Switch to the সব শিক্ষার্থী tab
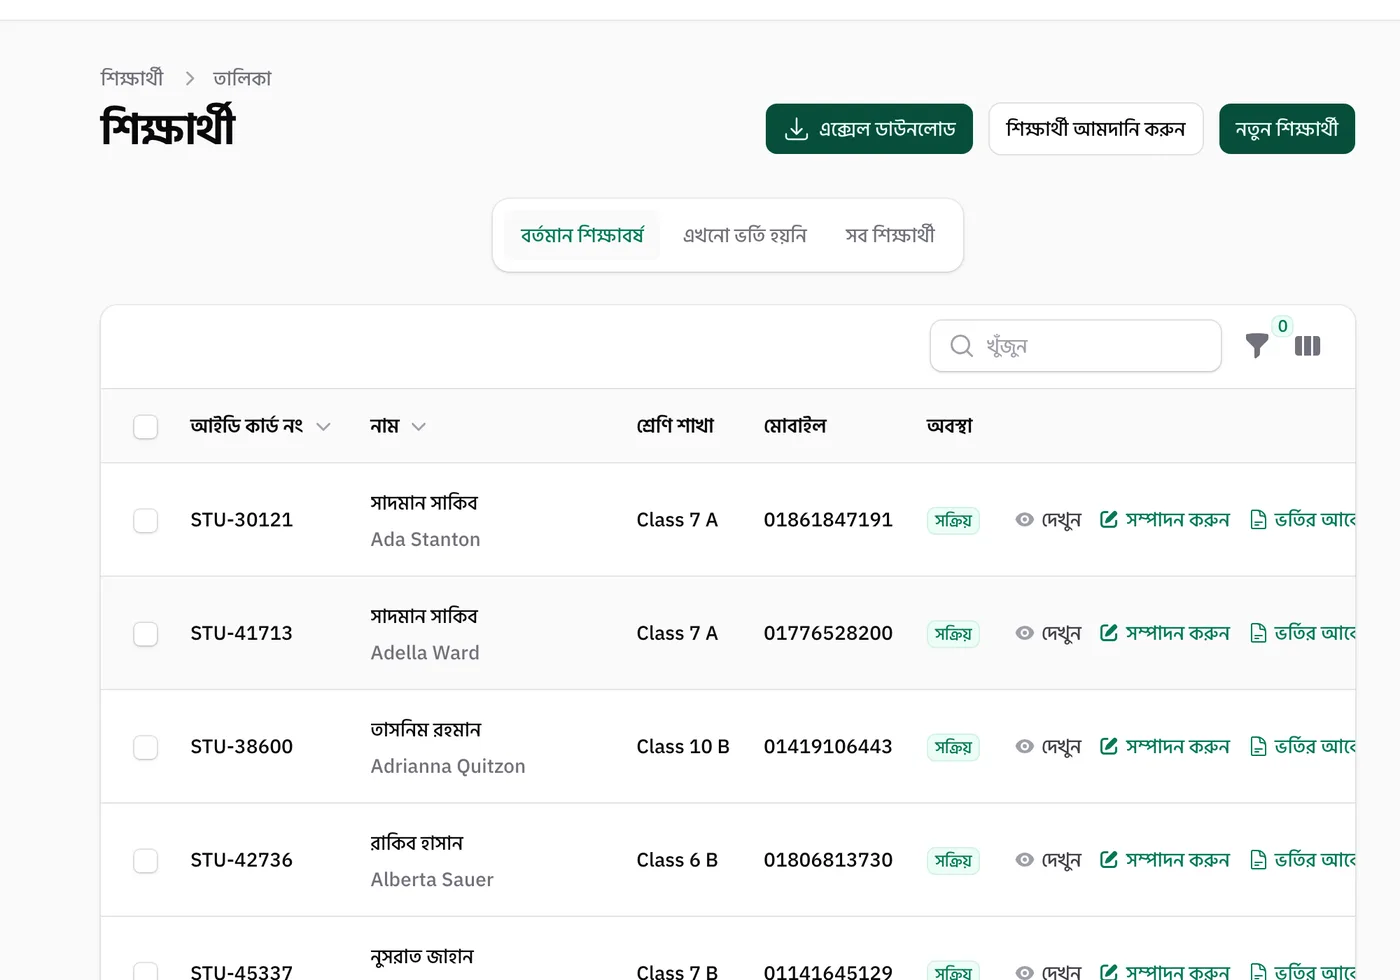The width and height of the screenshot is (1400, 980). tap(890, 235)
